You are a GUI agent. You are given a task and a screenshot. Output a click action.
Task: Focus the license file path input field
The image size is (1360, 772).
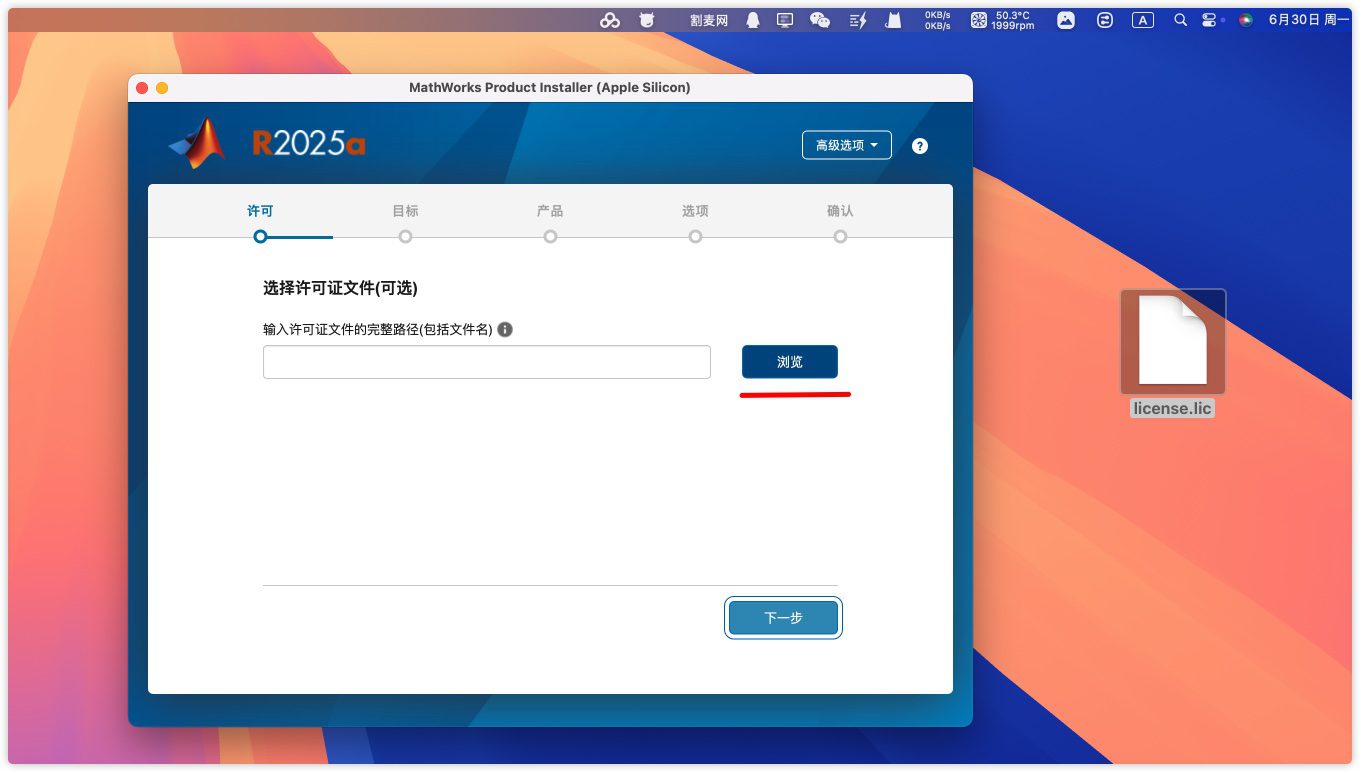(x=486, y=362)
